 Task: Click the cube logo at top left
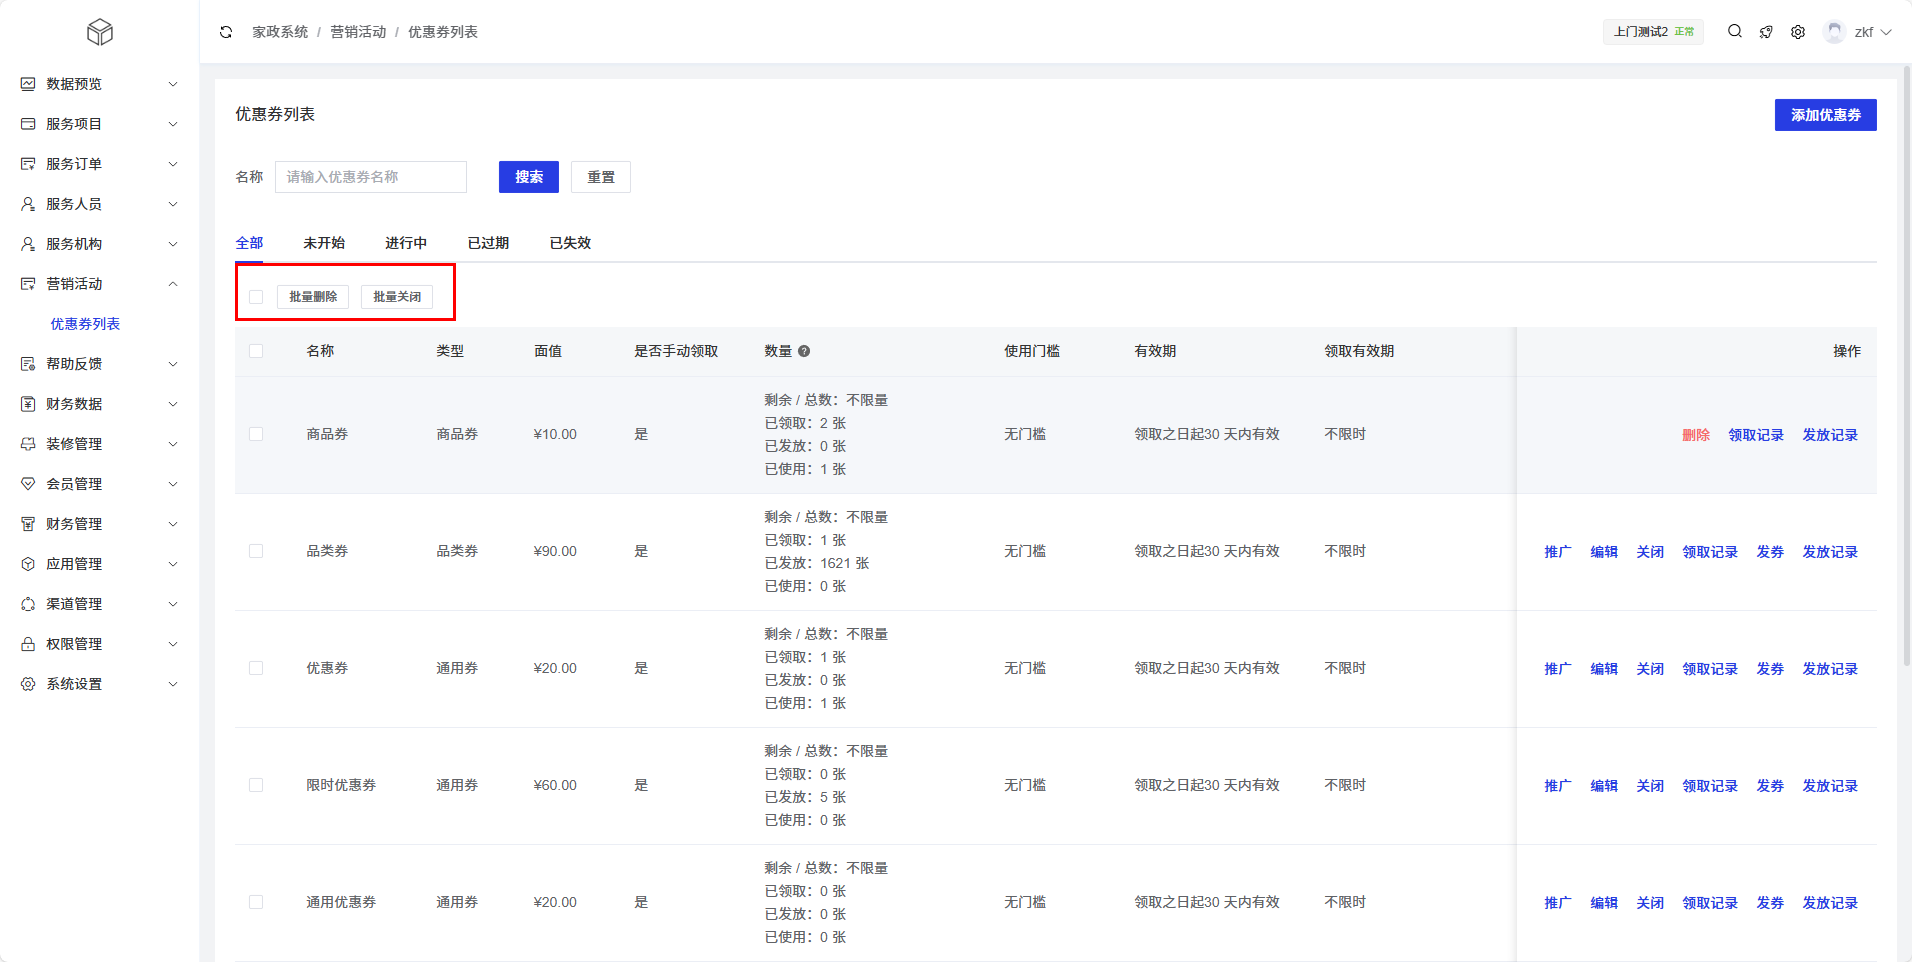coord(100,32)
